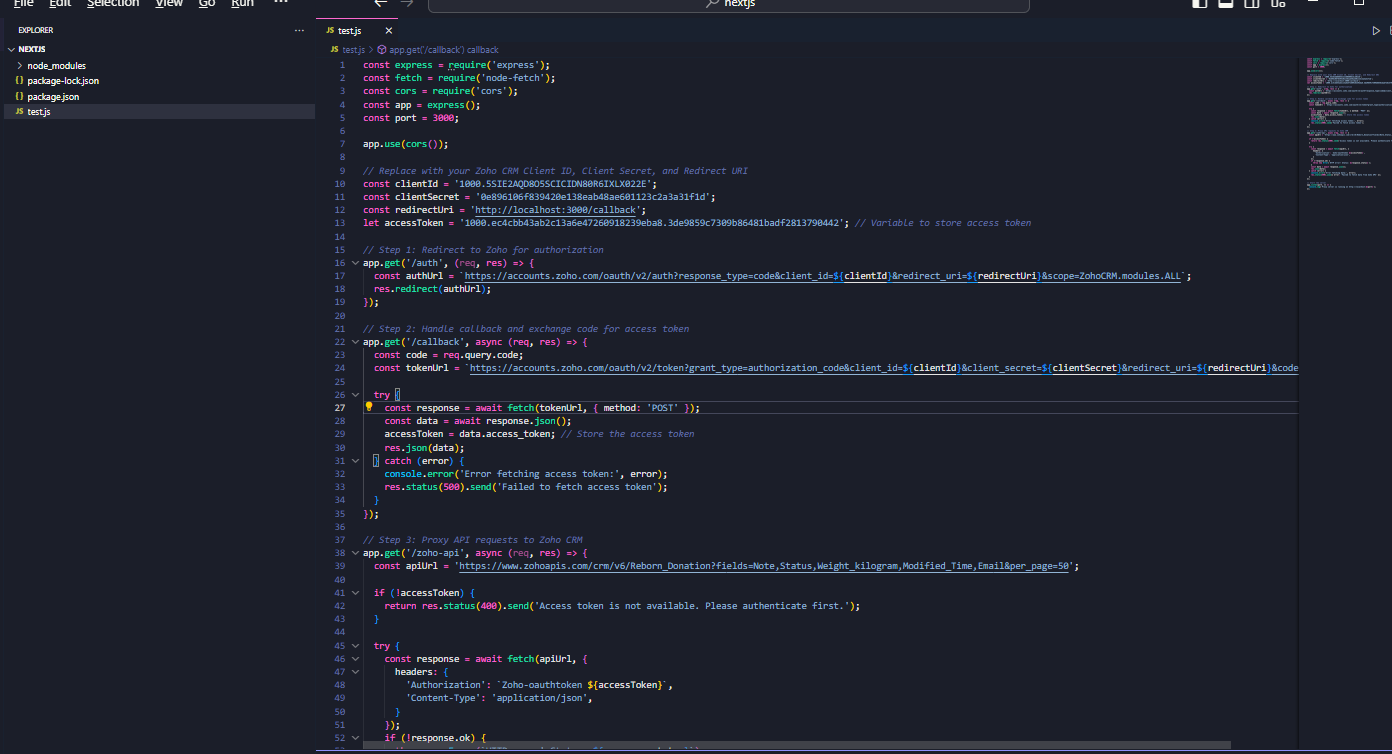Open package-lock.json from the Explorer
Viewport: 1392px width, 754px height.
pos(63,81)
